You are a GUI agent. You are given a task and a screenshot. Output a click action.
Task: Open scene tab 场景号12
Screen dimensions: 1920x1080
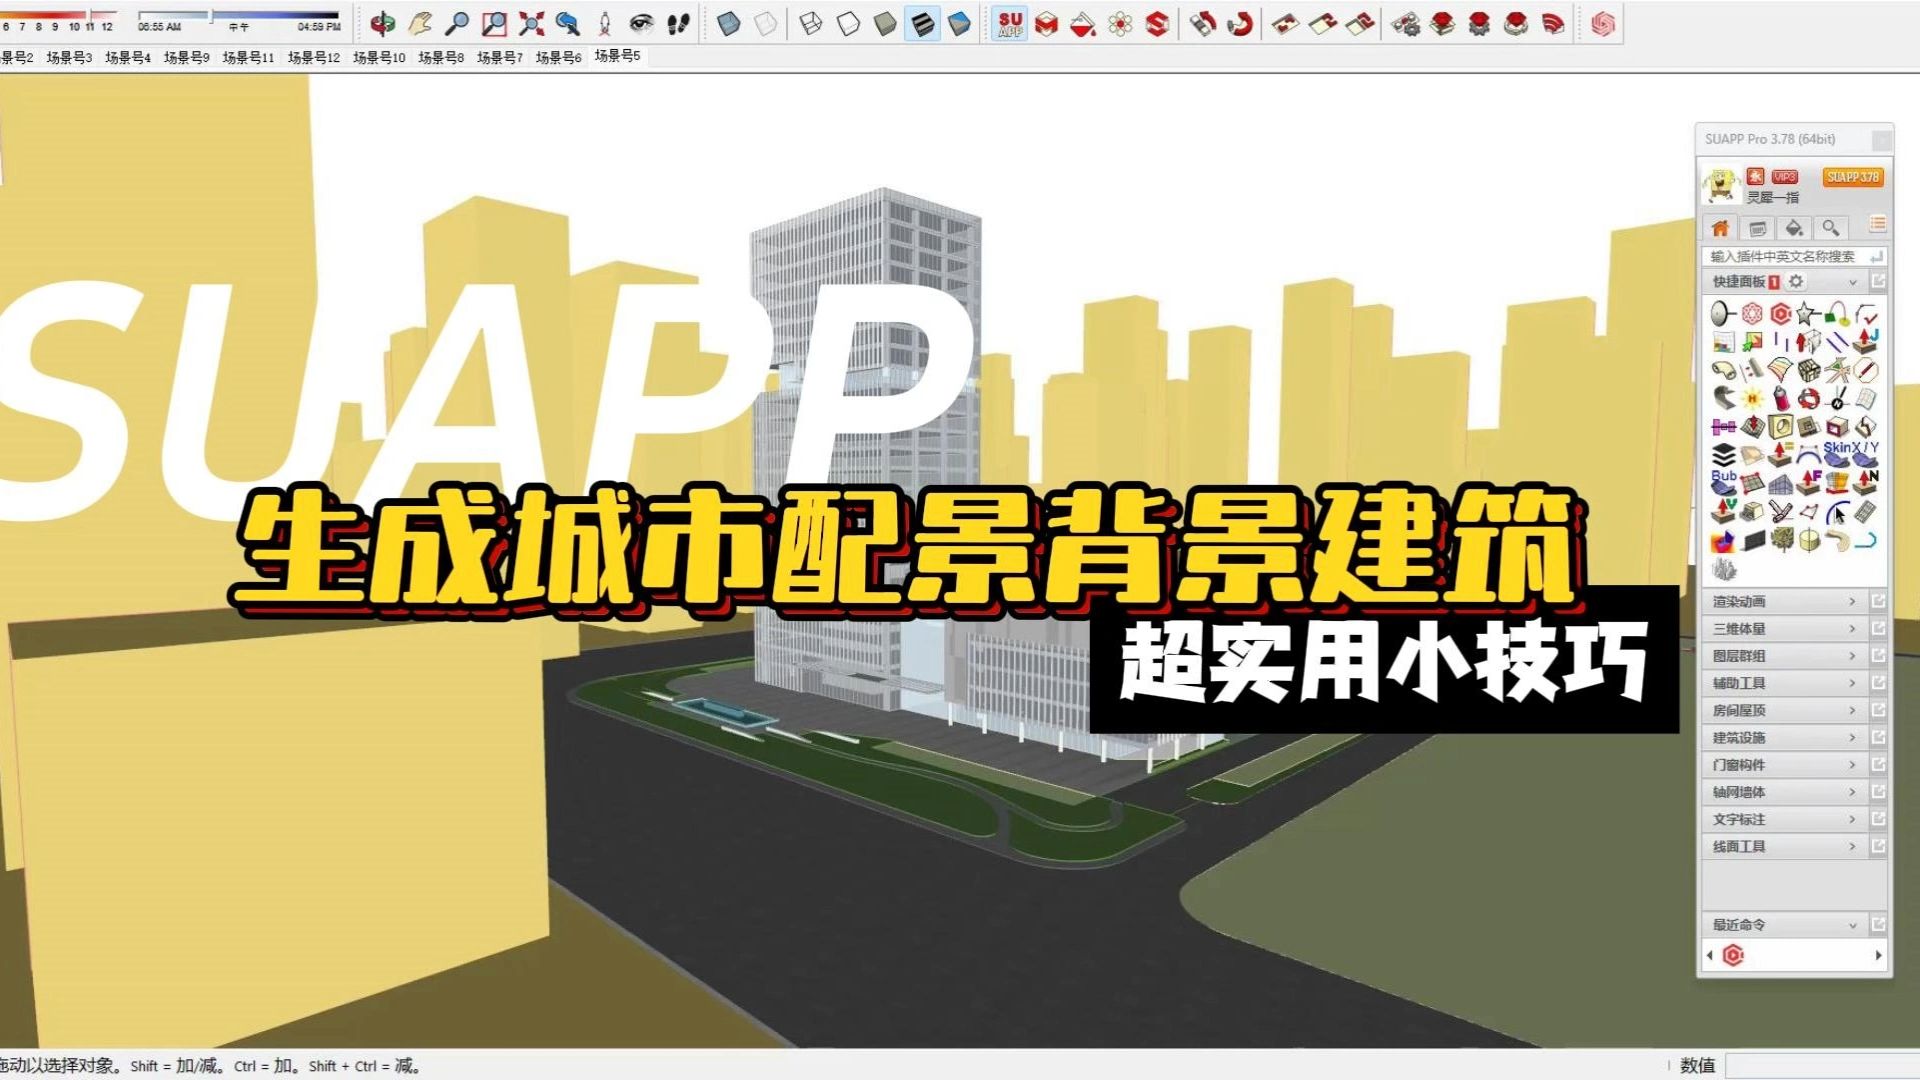point(314,58)
